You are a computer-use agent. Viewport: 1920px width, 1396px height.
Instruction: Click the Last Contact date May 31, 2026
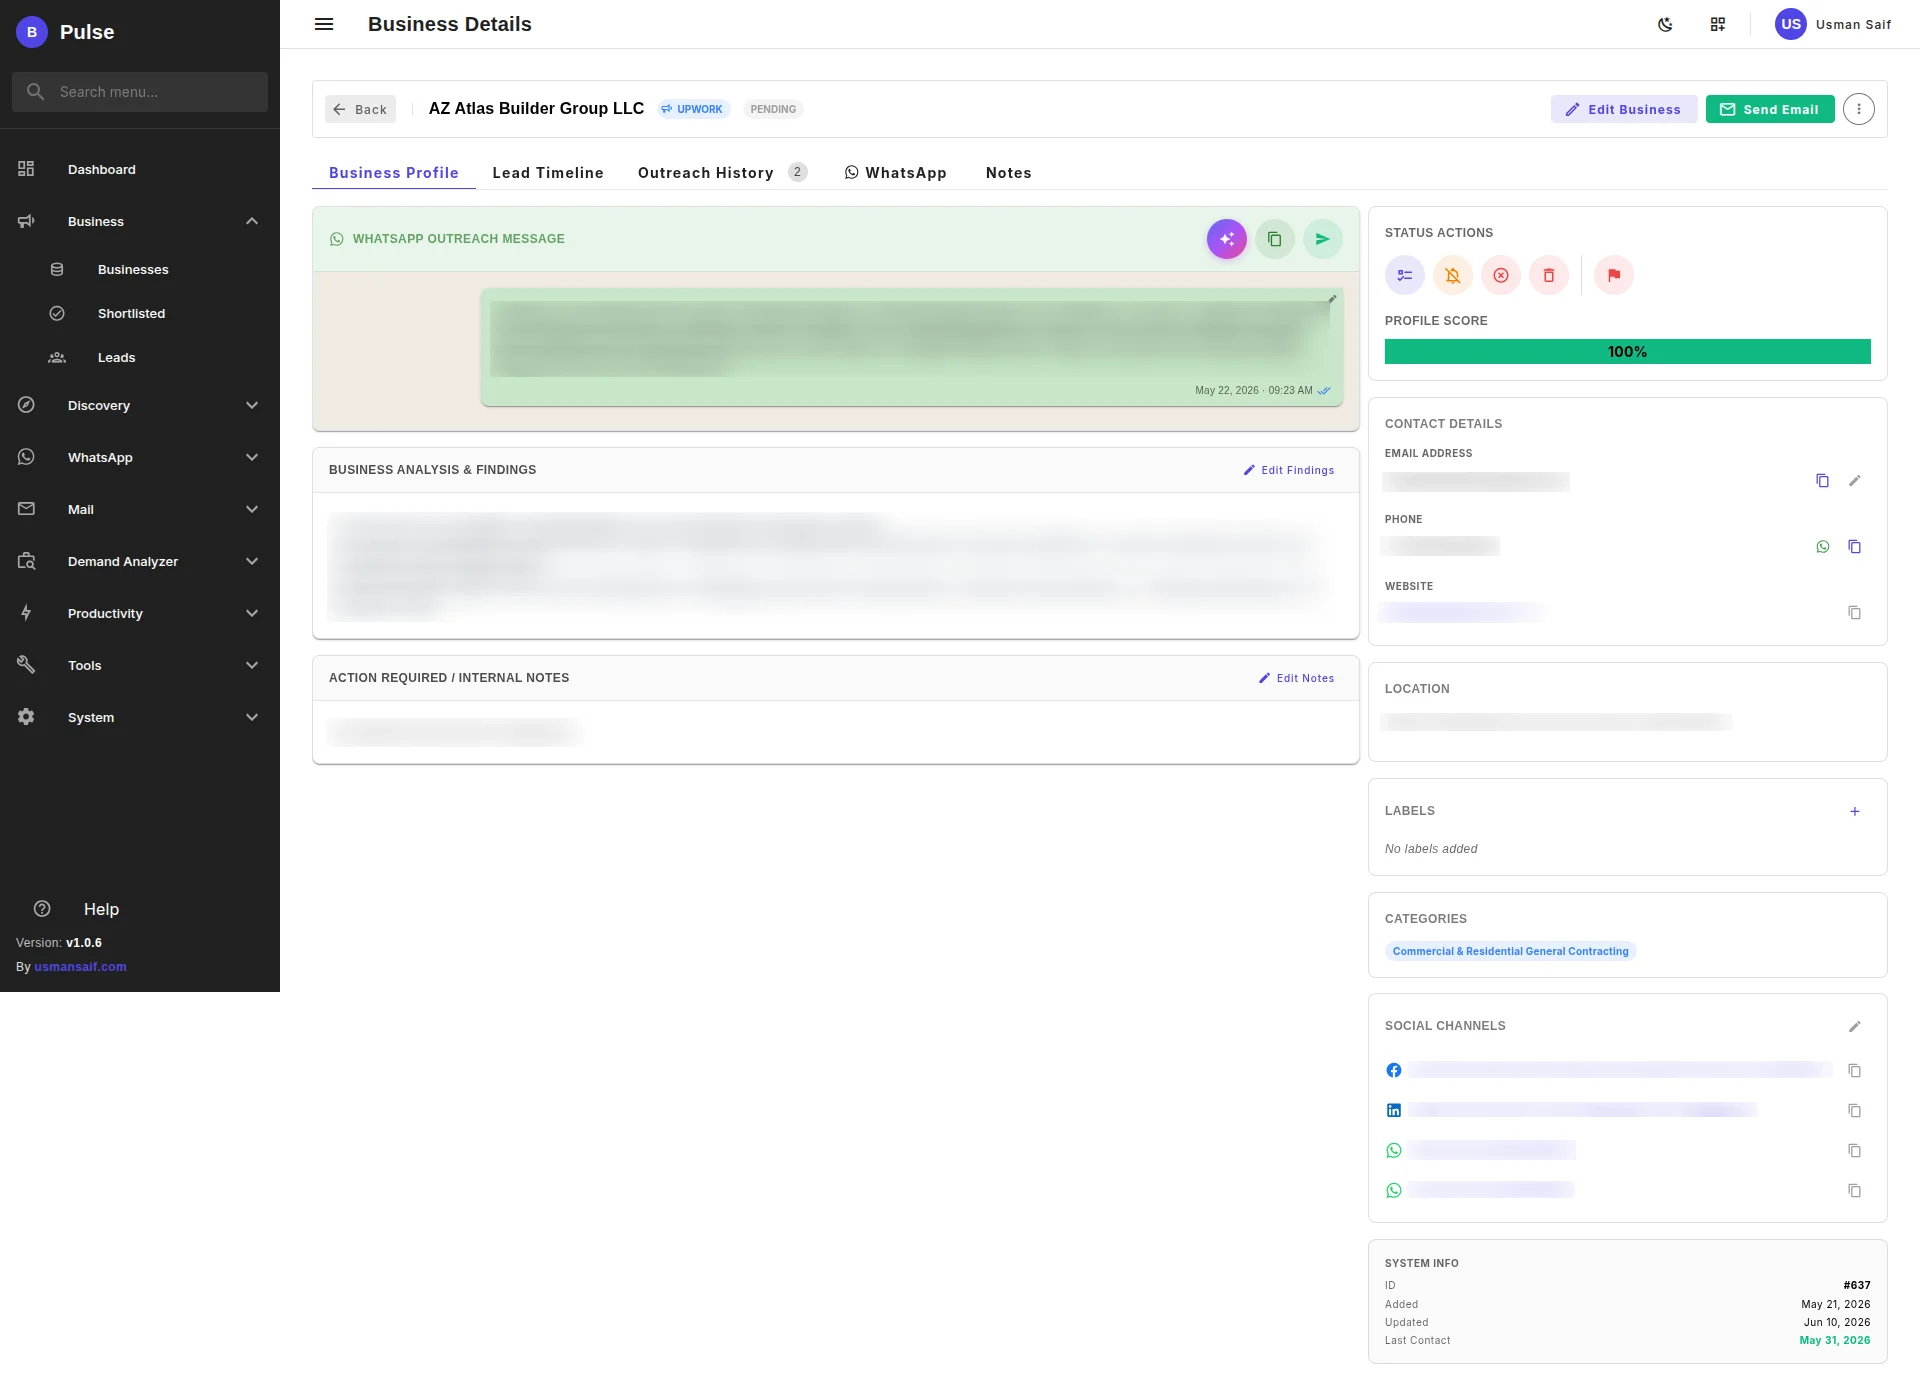(x=1834, y=1341)
